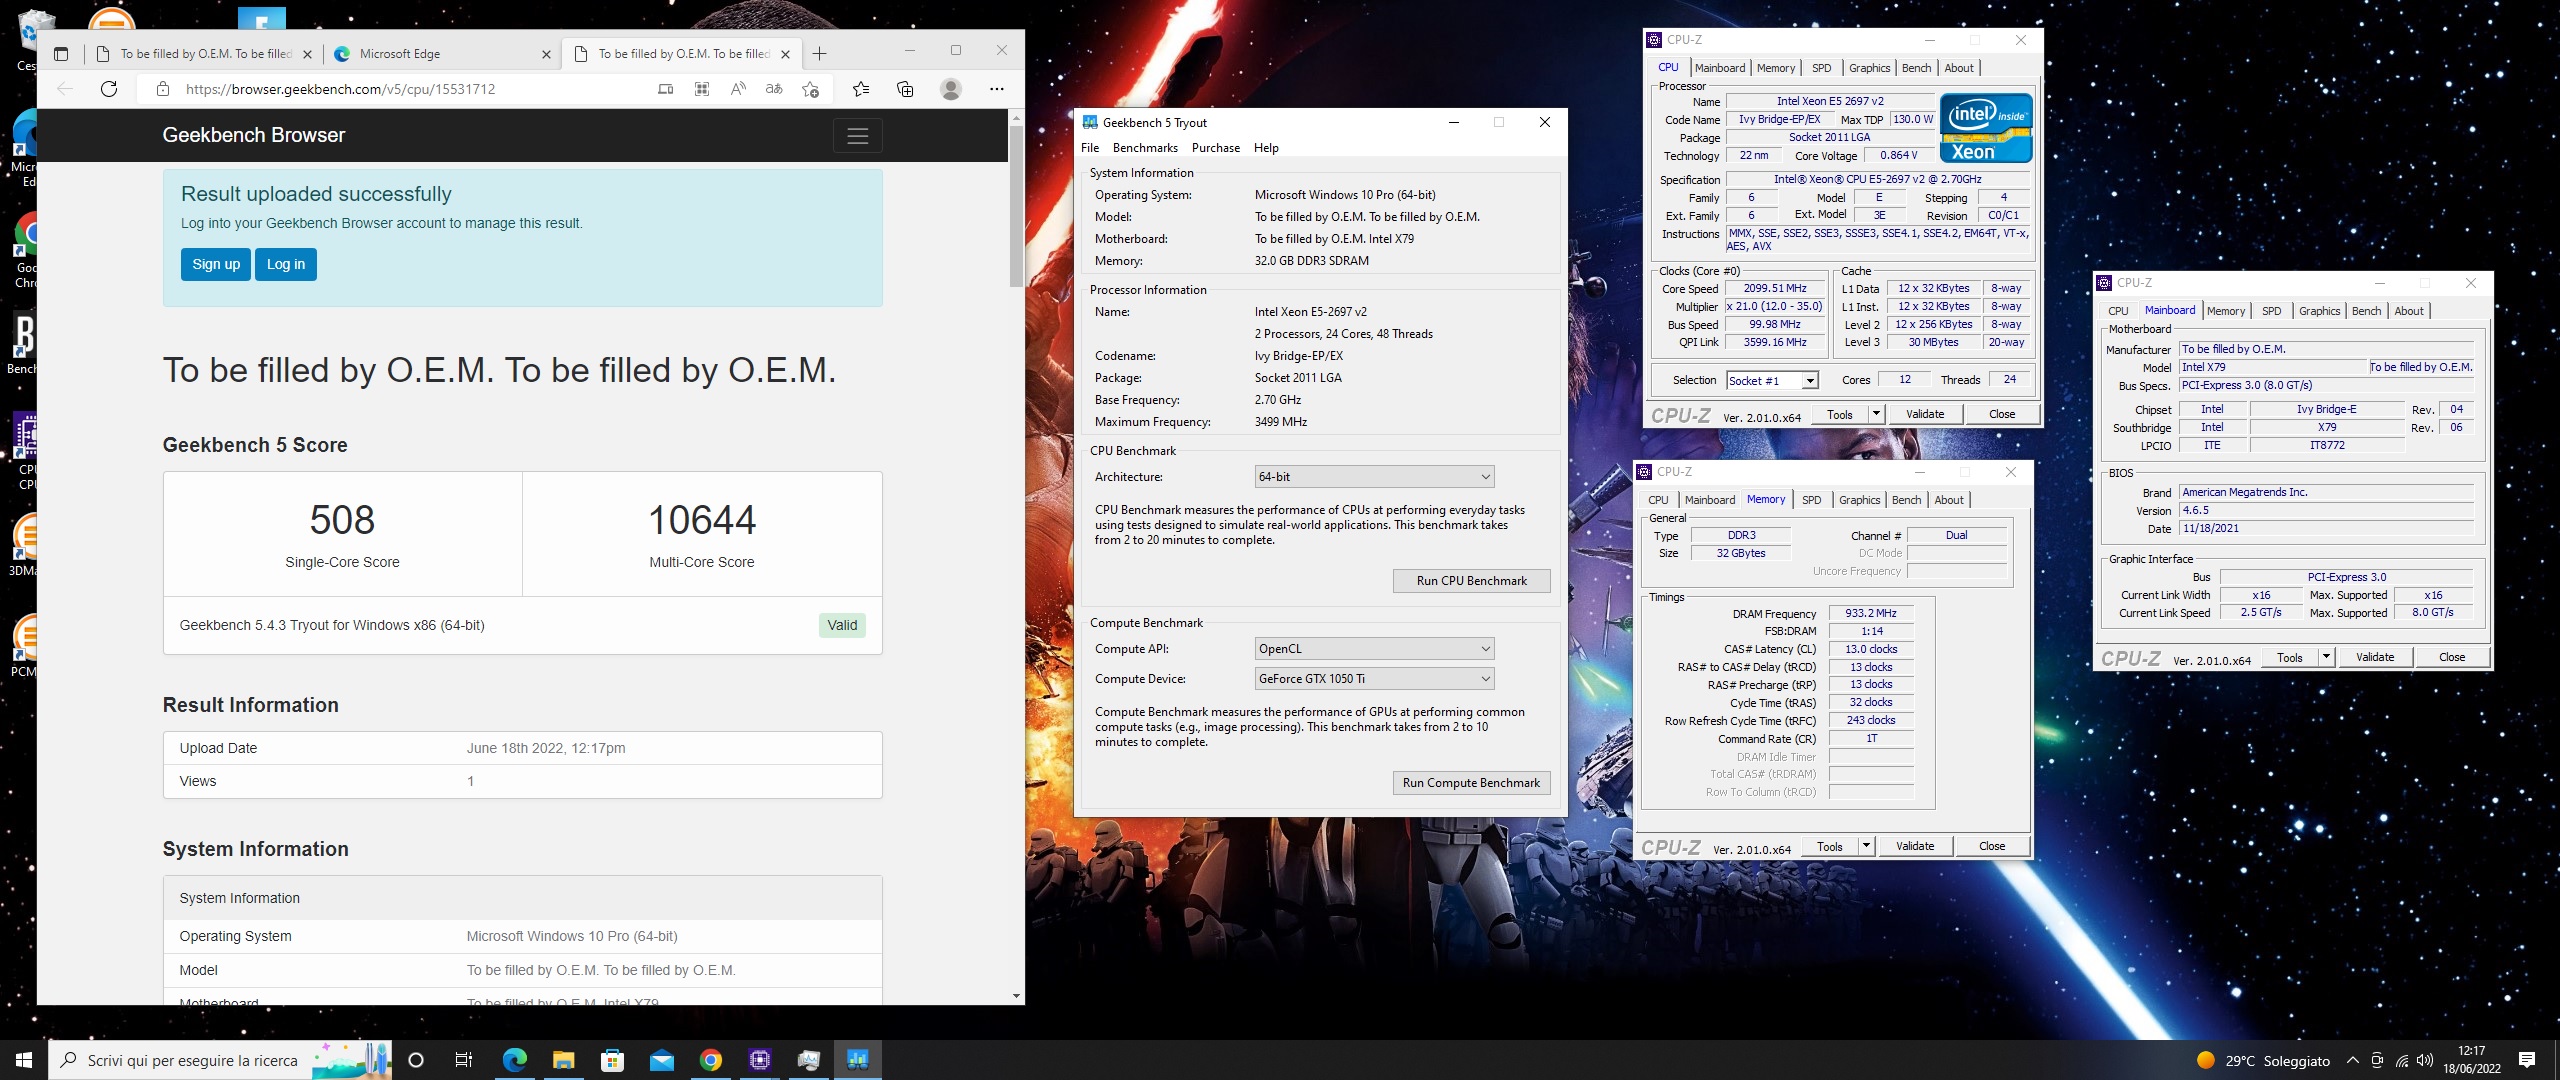This screenshot has height=1080, width=2560.
Task: Click the Log in button
Action: (286, 264)
